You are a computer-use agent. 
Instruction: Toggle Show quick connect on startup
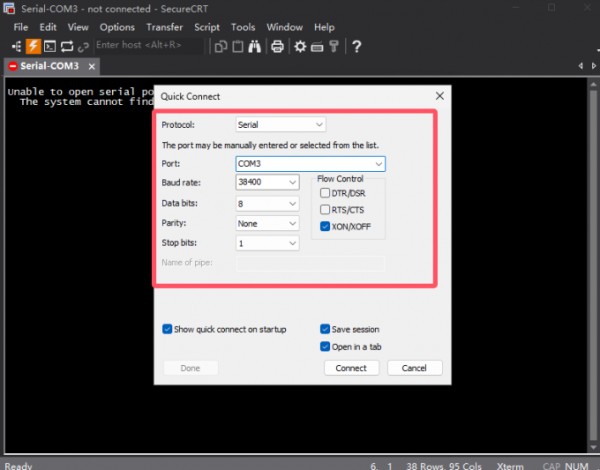(x=167, y=329)
